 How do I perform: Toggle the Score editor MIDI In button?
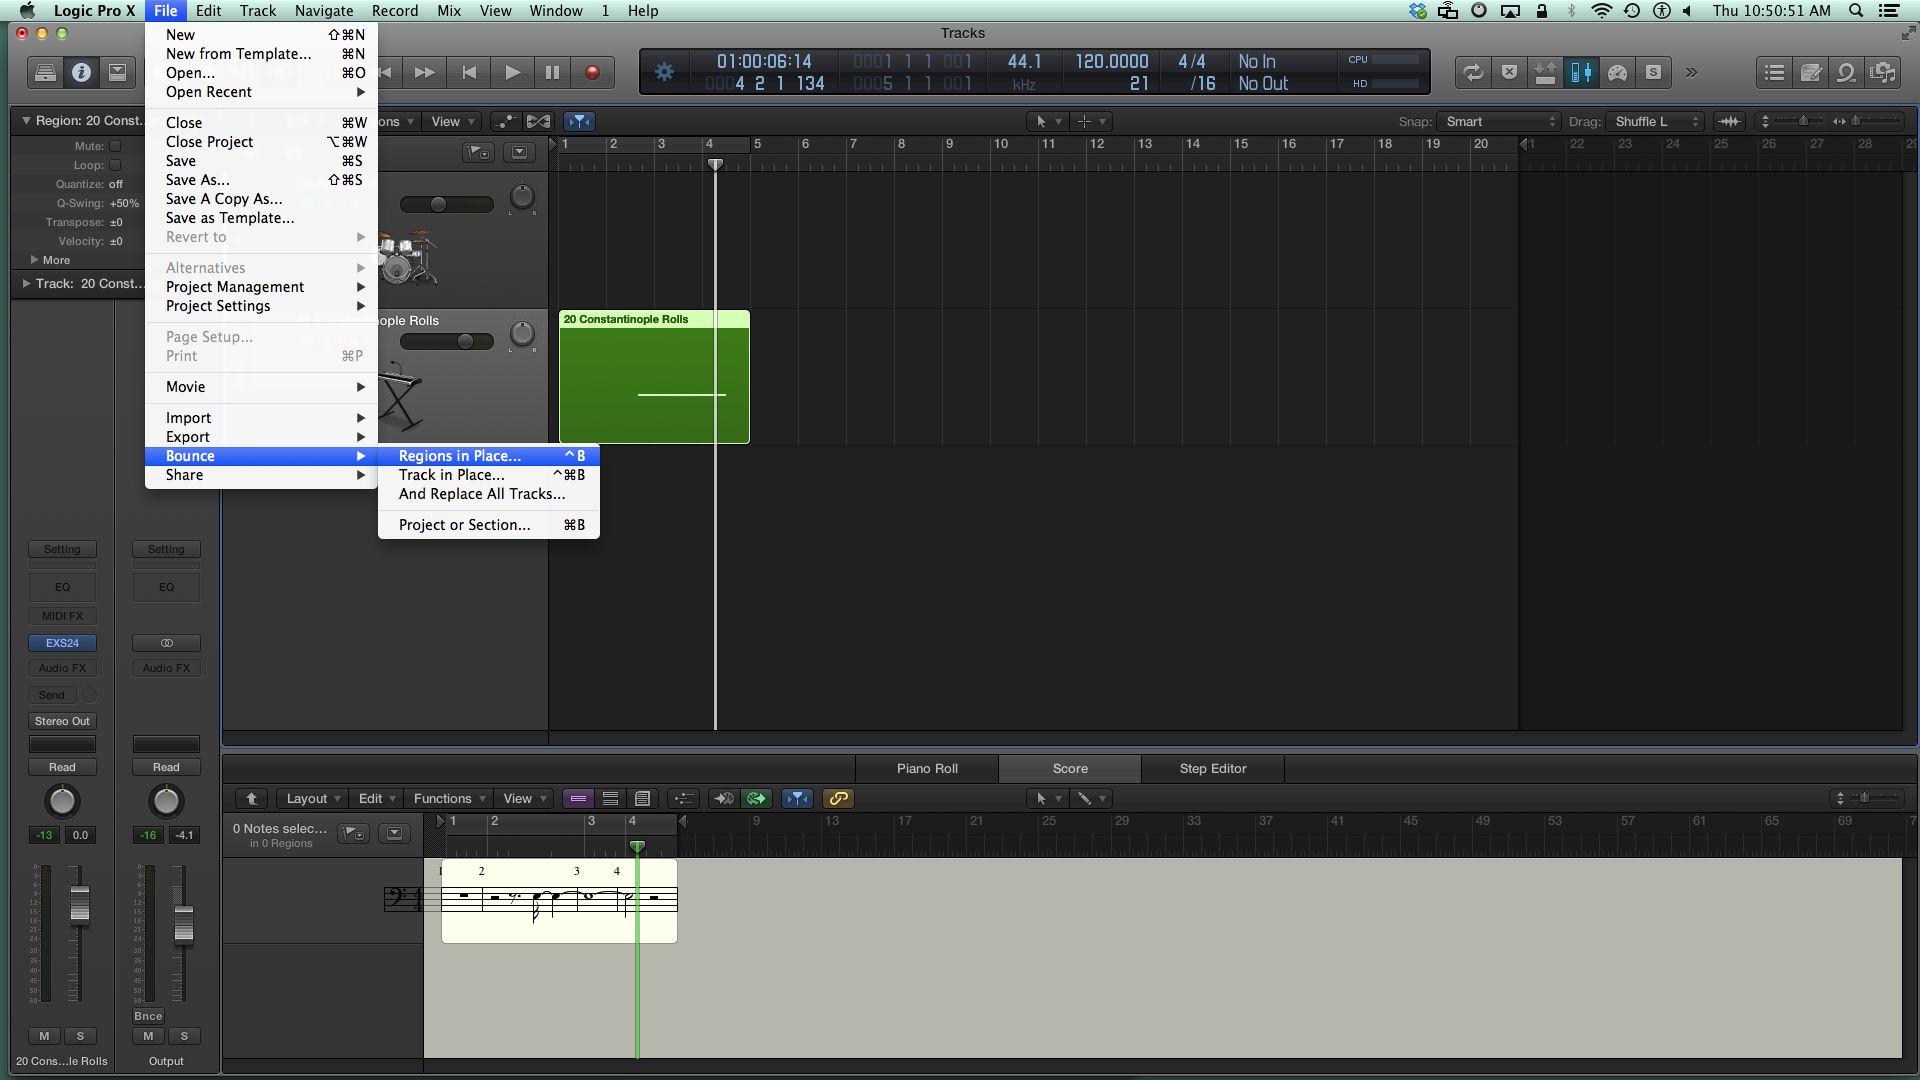[x=722, y=798]
